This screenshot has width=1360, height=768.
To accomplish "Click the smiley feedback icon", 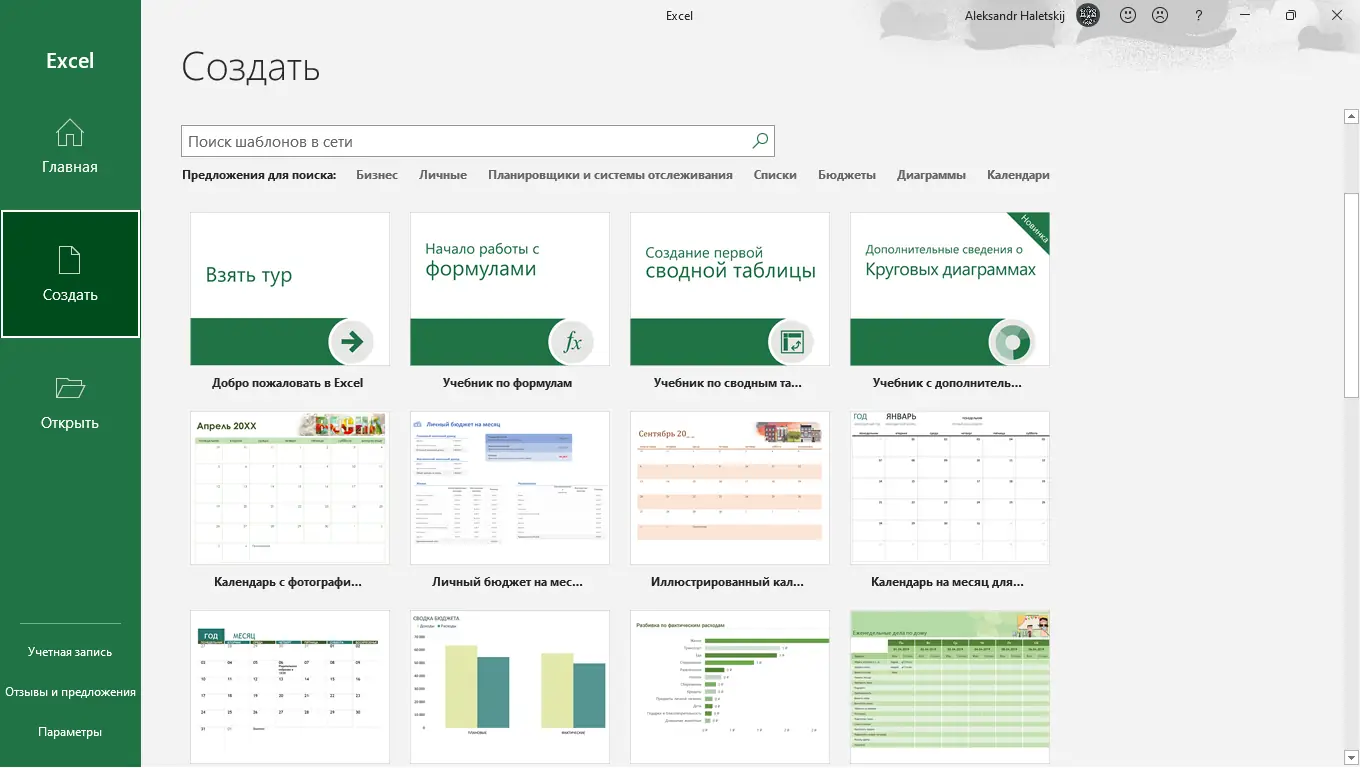I will click(1128, 16).
